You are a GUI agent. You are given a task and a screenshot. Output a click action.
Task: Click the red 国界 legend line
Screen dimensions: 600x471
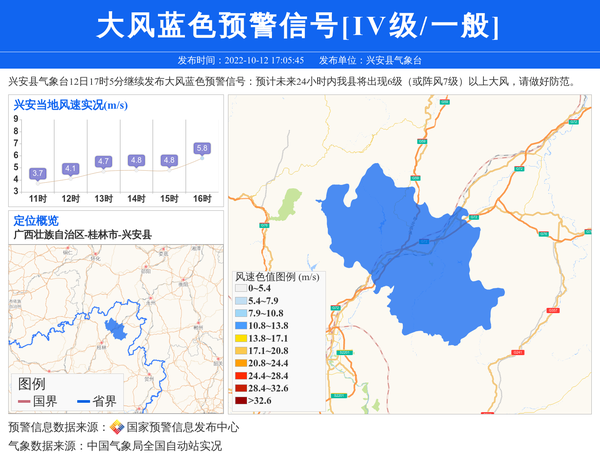pos(24,401)
